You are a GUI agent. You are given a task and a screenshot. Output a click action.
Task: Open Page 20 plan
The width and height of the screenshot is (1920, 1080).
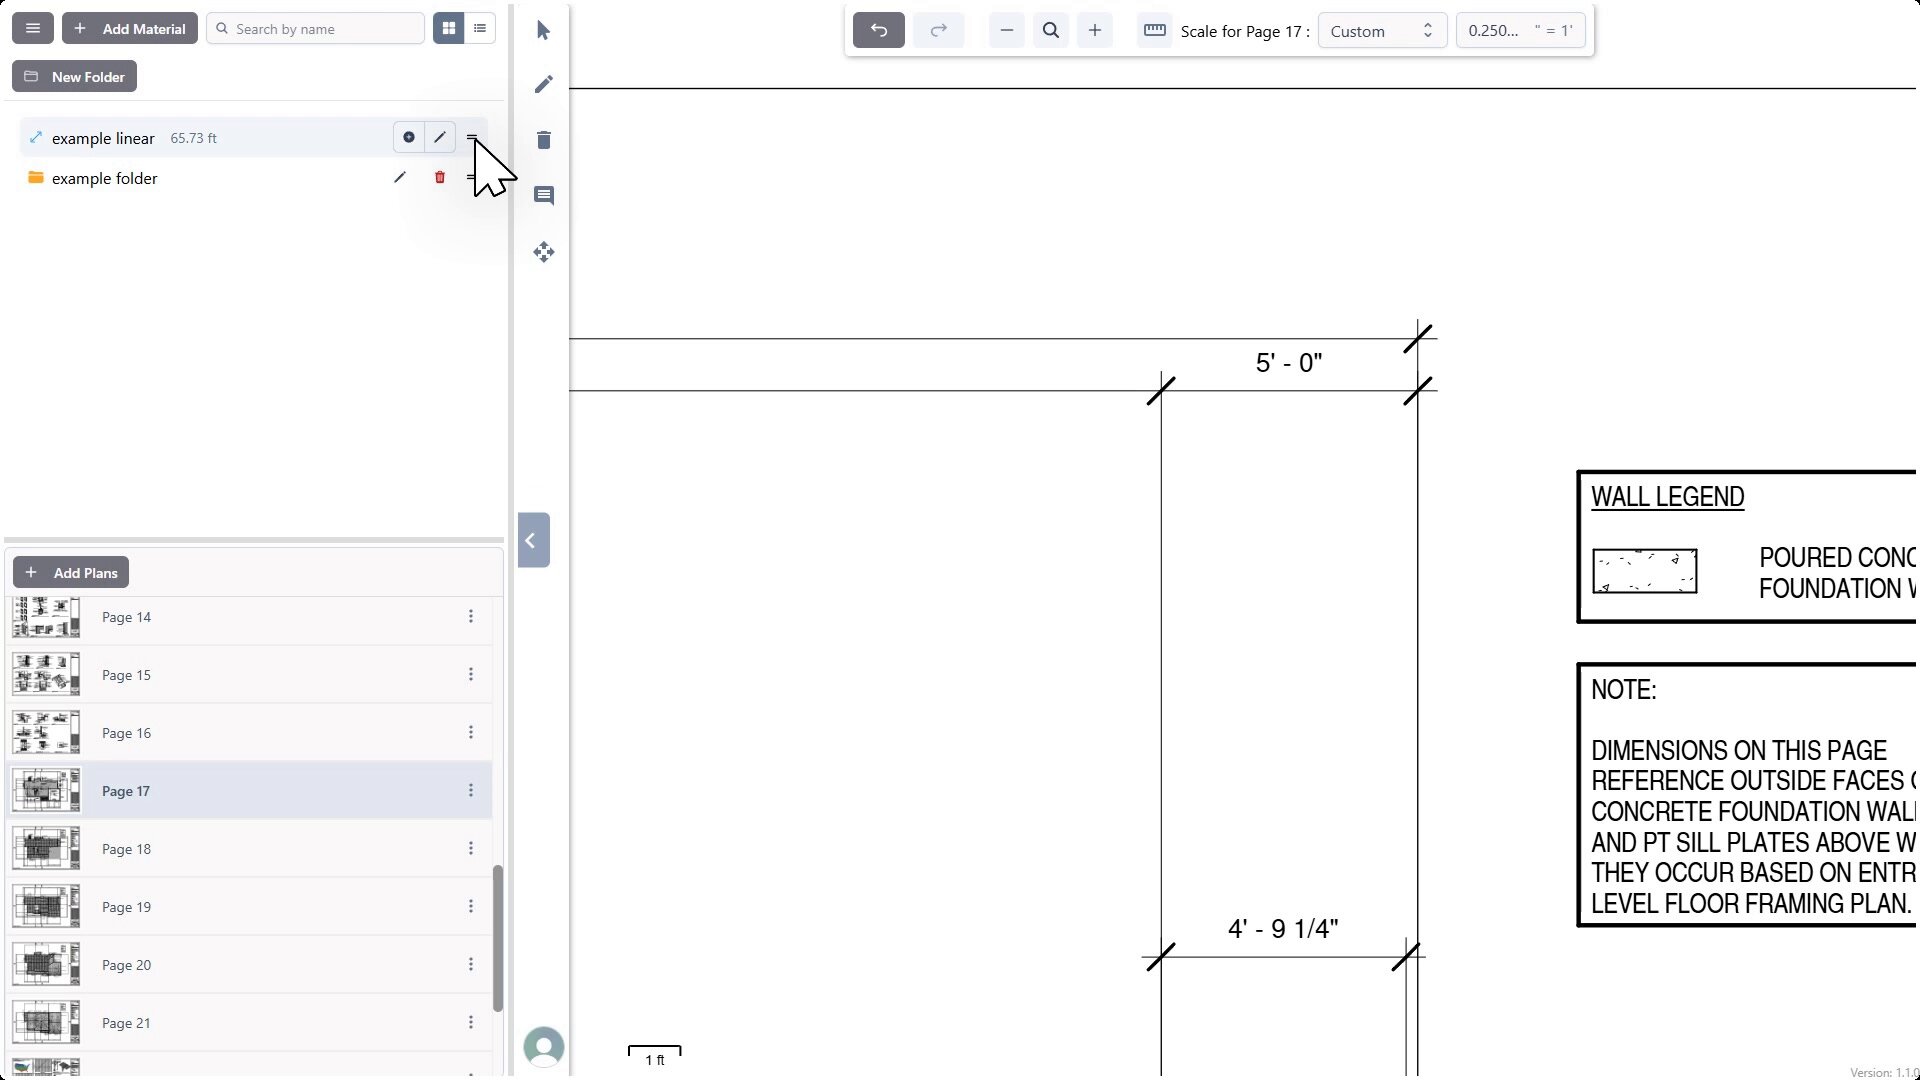coord(250,965)
